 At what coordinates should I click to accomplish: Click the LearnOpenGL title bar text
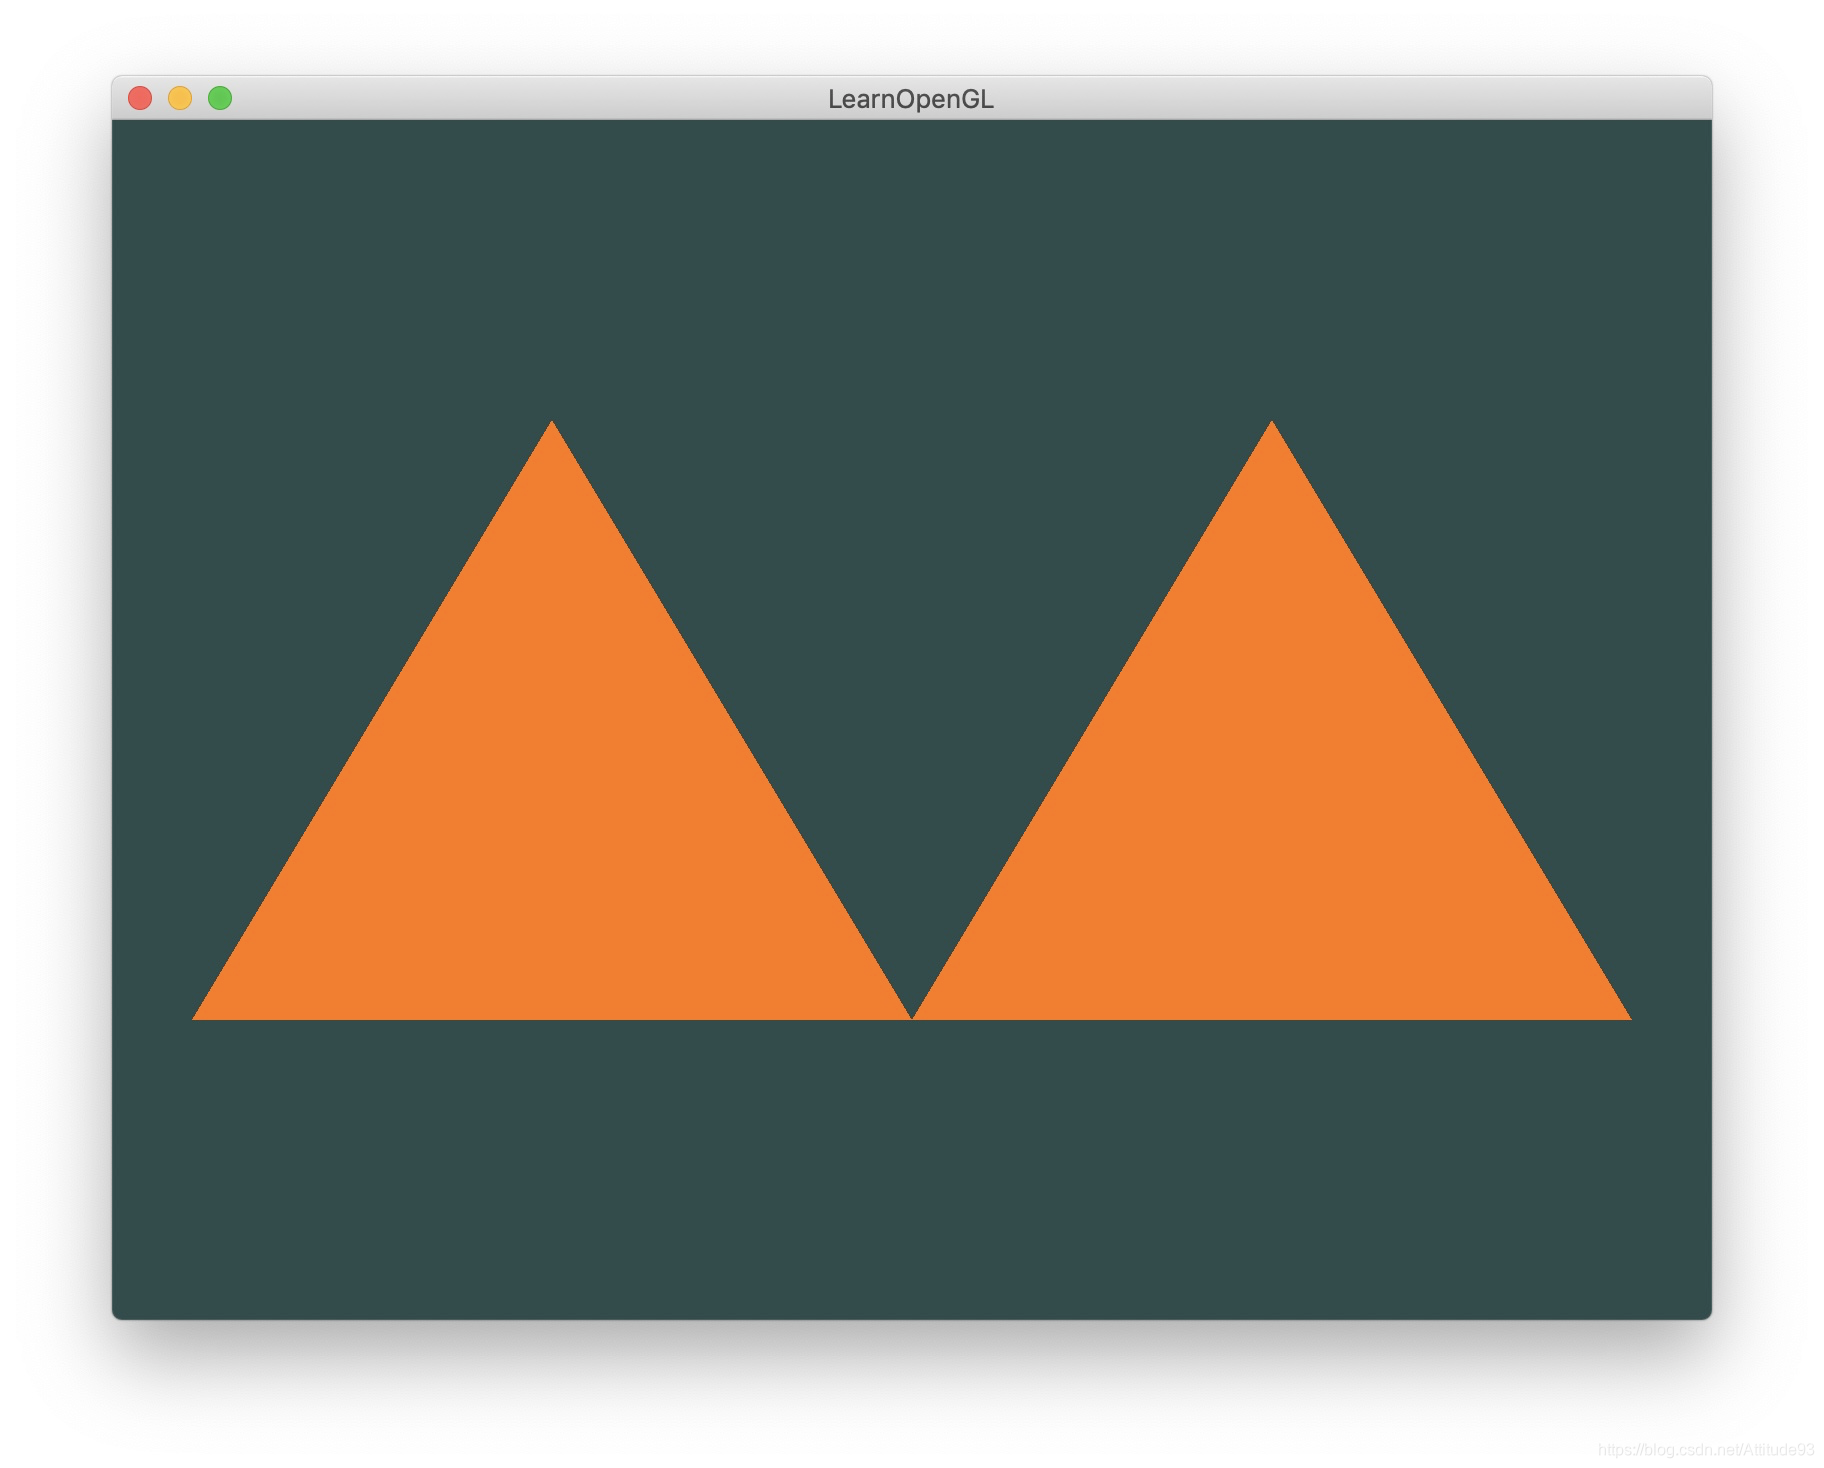point(911,99)
